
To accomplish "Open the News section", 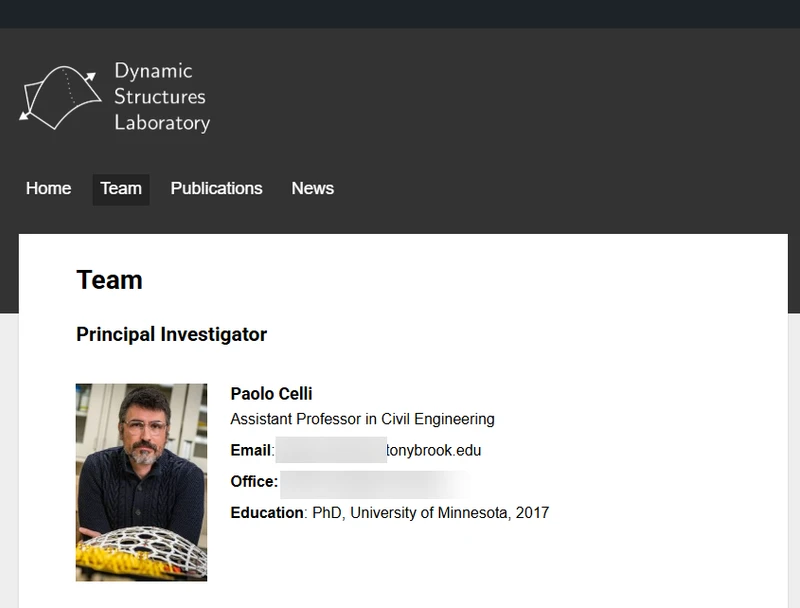I will click(313, 189).
